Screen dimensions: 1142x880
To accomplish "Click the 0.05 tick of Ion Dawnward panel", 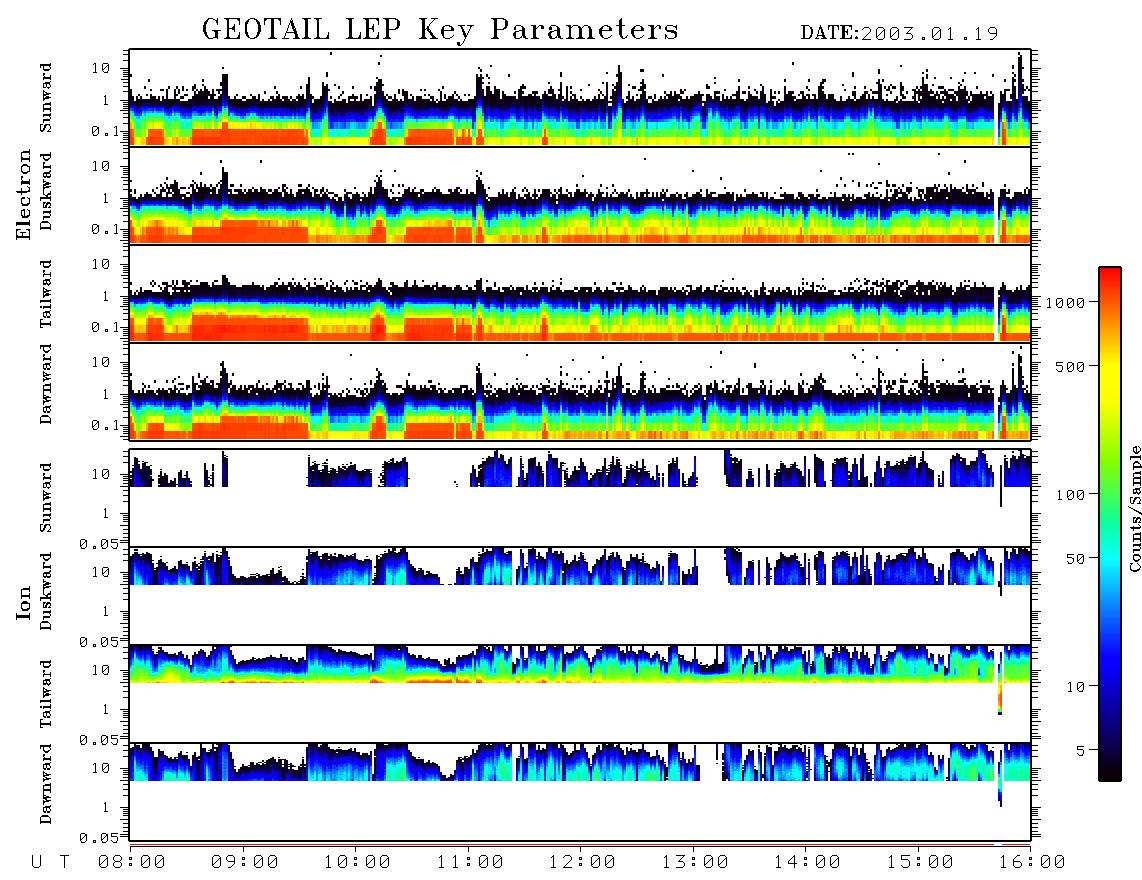I will (99, 838).
